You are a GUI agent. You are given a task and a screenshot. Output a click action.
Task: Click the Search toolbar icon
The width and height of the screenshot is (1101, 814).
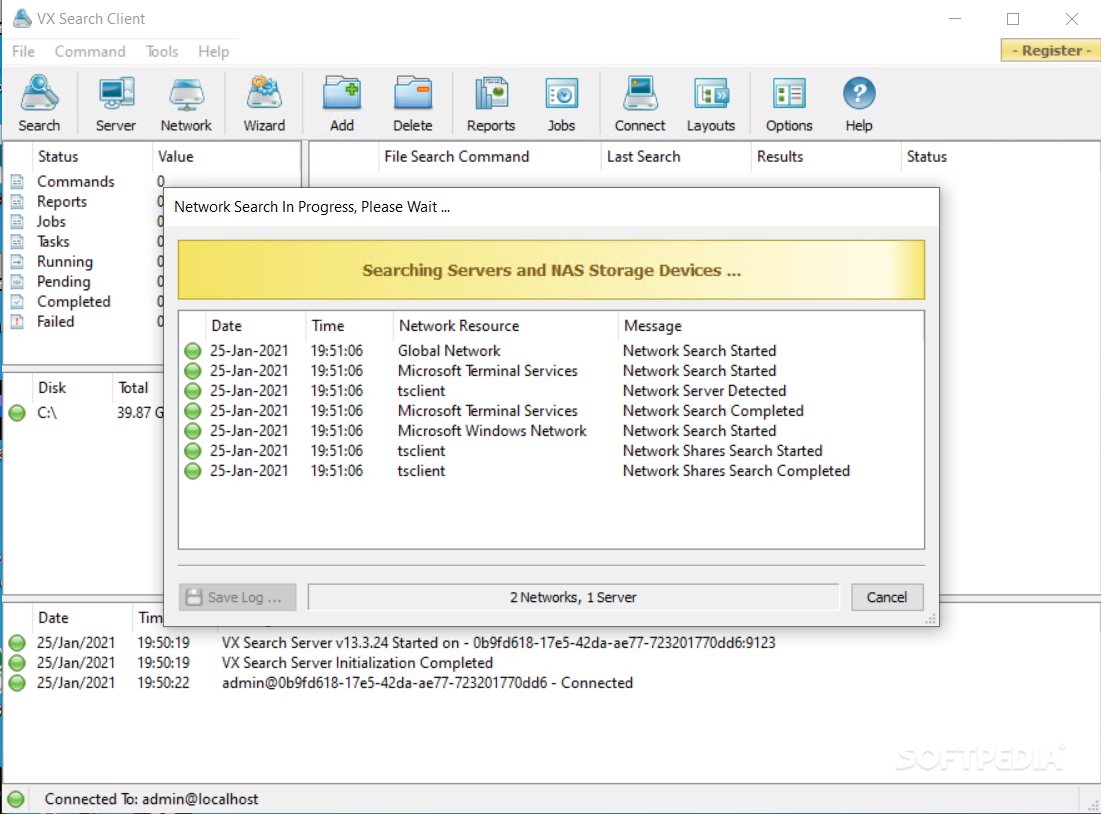[39, 103]
